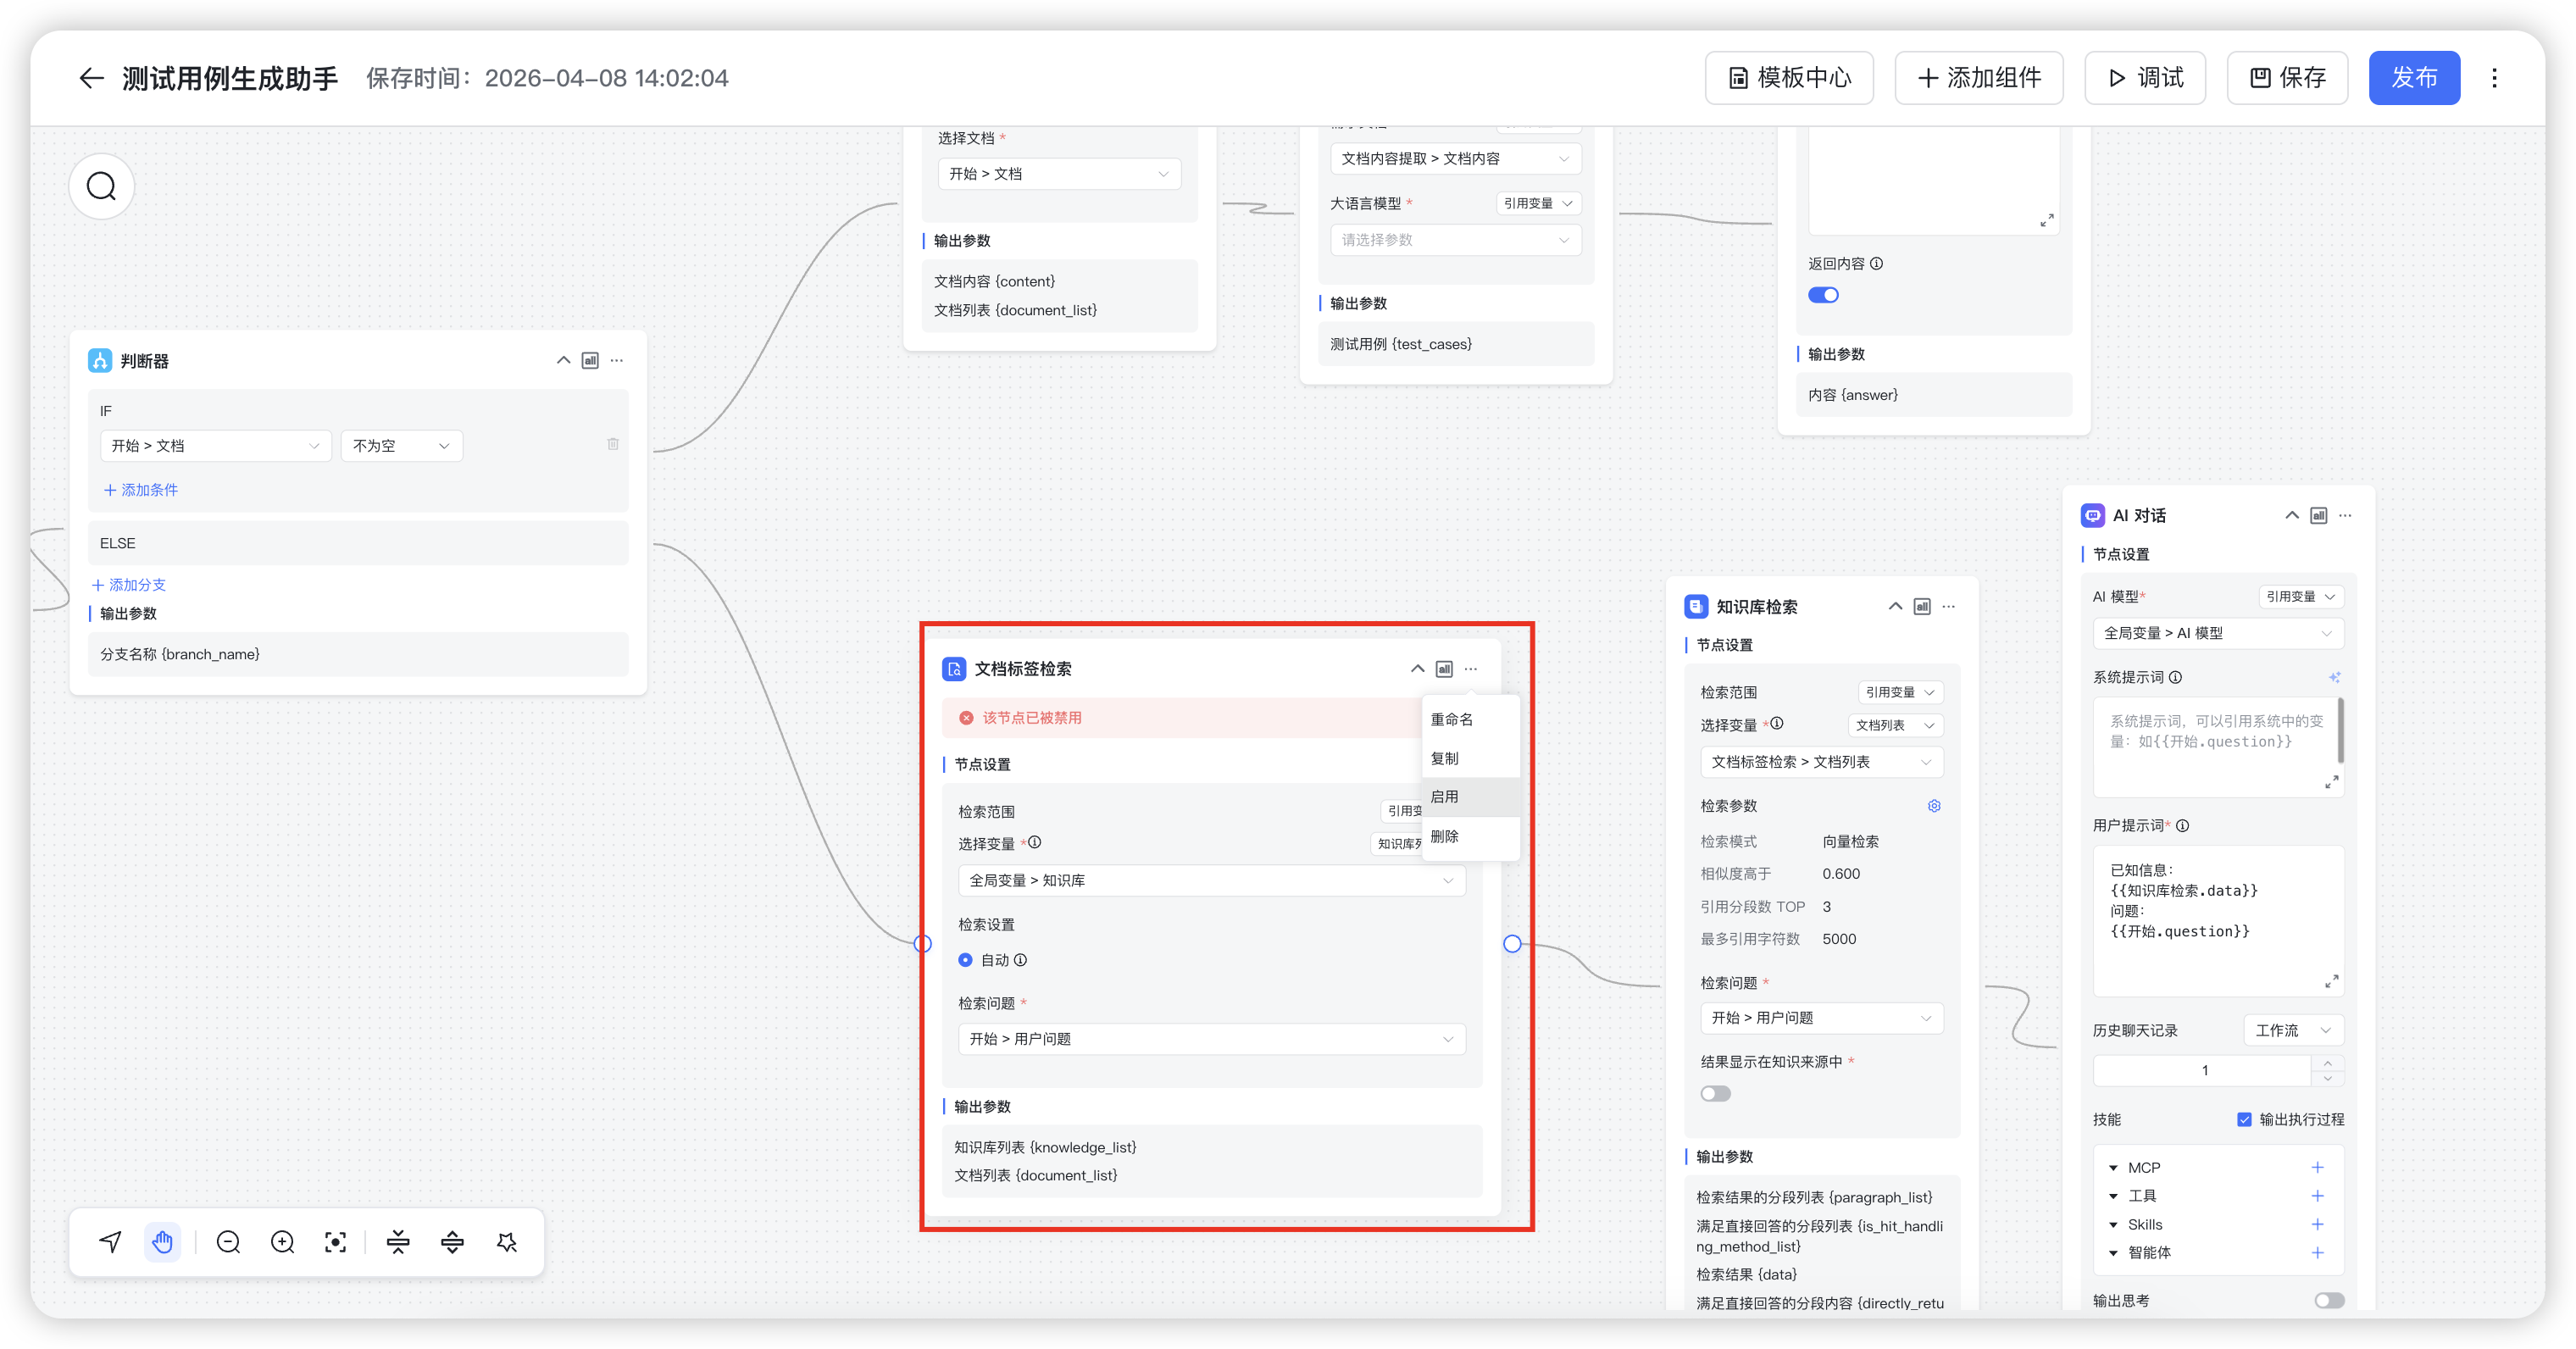
Task: Open the 历史聊天记录 工作流 dropdown
Action: tap(2293, 1031)
